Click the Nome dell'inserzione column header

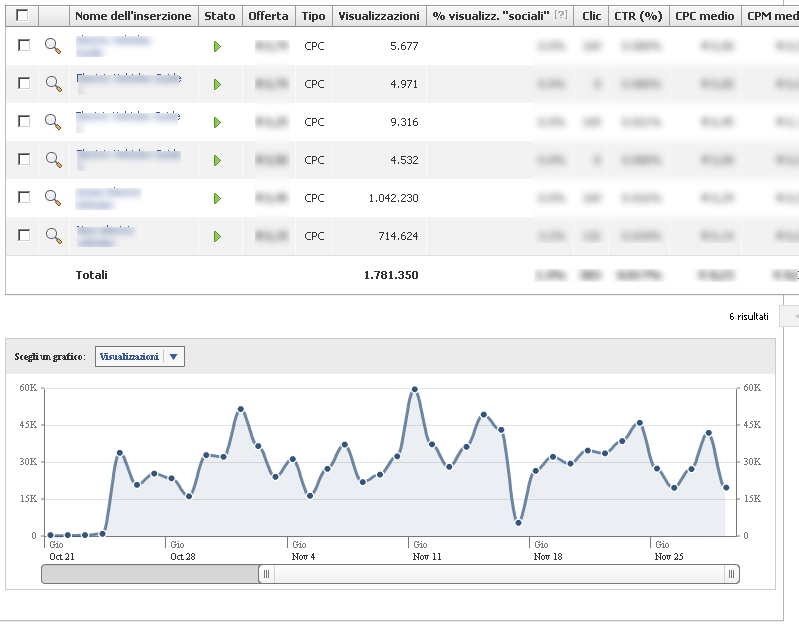pyautogui.click(x=133, y=16)
